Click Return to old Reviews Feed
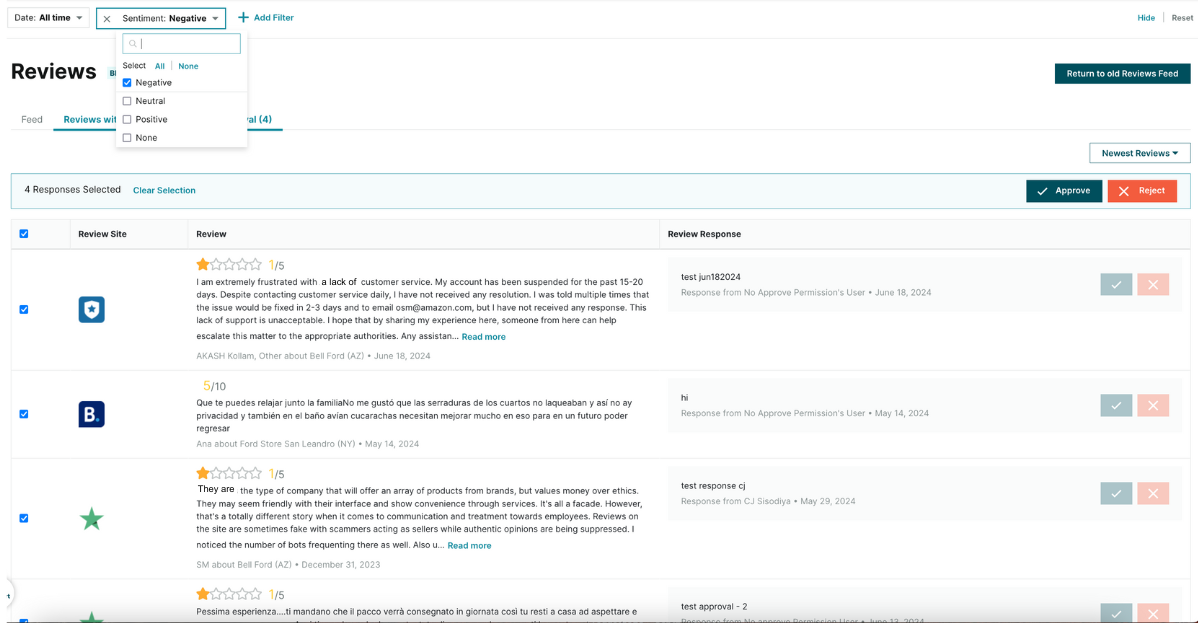 click(1122, 73)
